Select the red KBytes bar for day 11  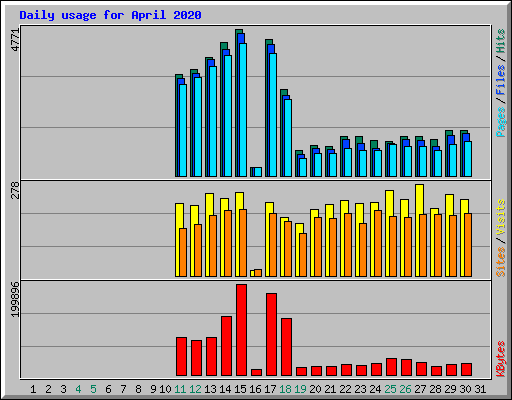click(181, 357)
